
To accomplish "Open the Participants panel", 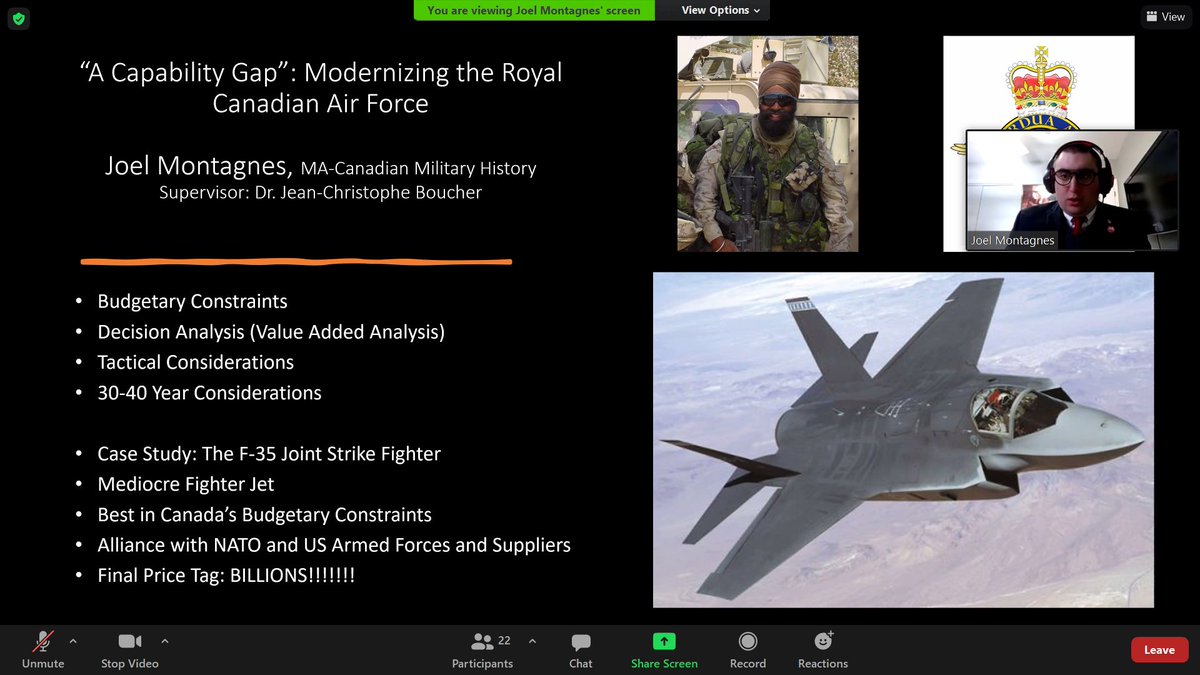I will (x=483, y=650).
